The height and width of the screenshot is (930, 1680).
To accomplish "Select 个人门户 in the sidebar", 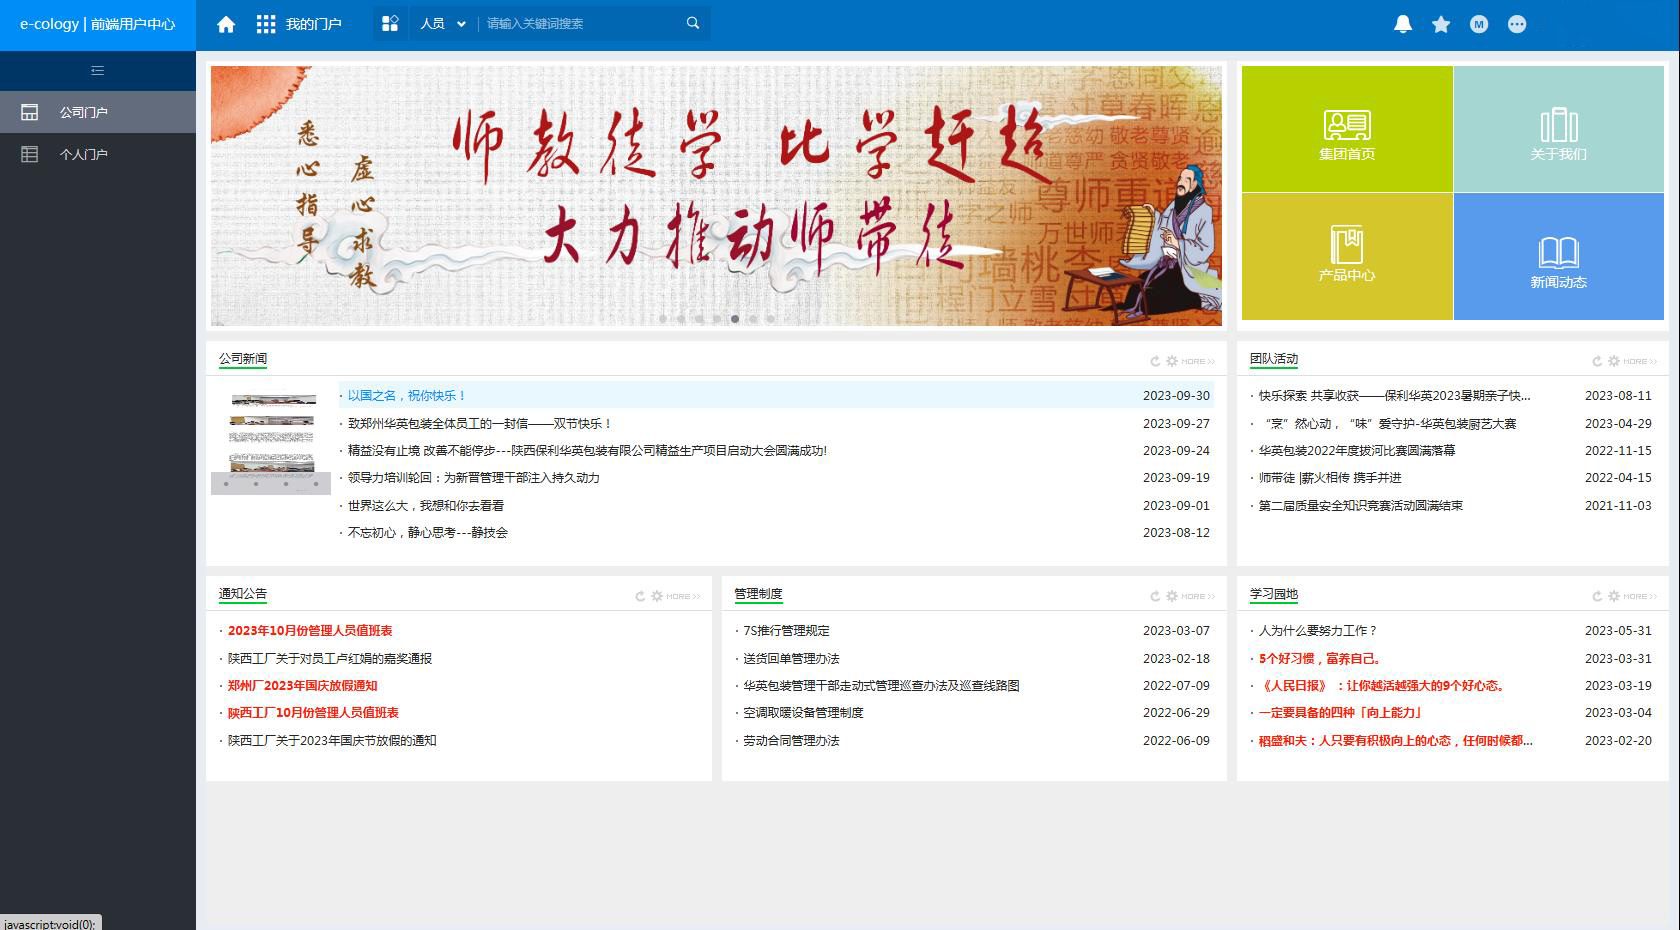I will pos(83,154).
